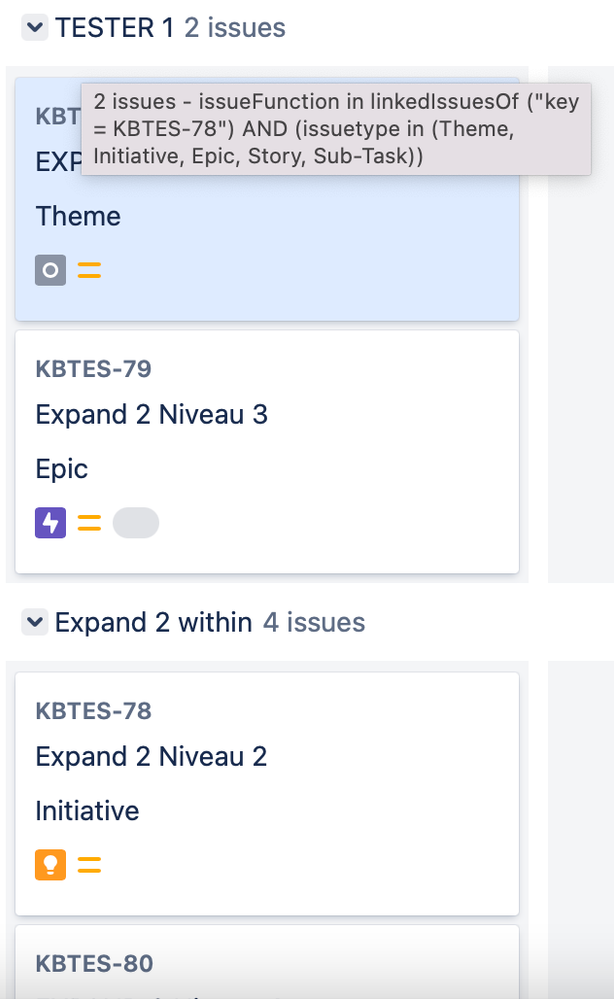The height and width of the screenshot is (999, 614).
Task: Click the Expand 2 within swimlane title
Action: coord(154,622)
